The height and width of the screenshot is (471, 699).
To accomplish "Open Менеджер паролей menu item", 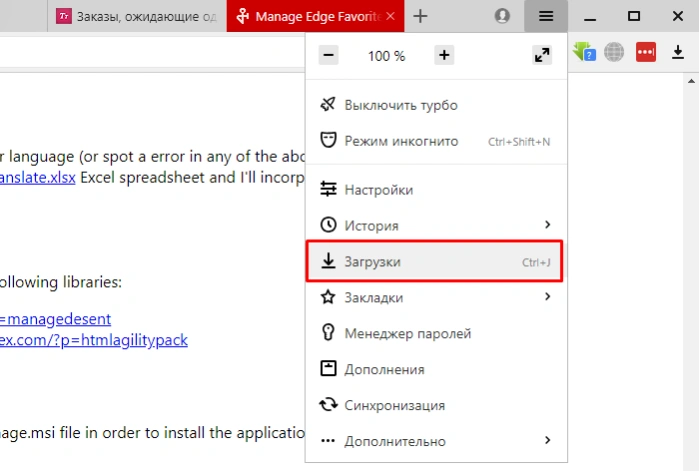I will [436, 333].
